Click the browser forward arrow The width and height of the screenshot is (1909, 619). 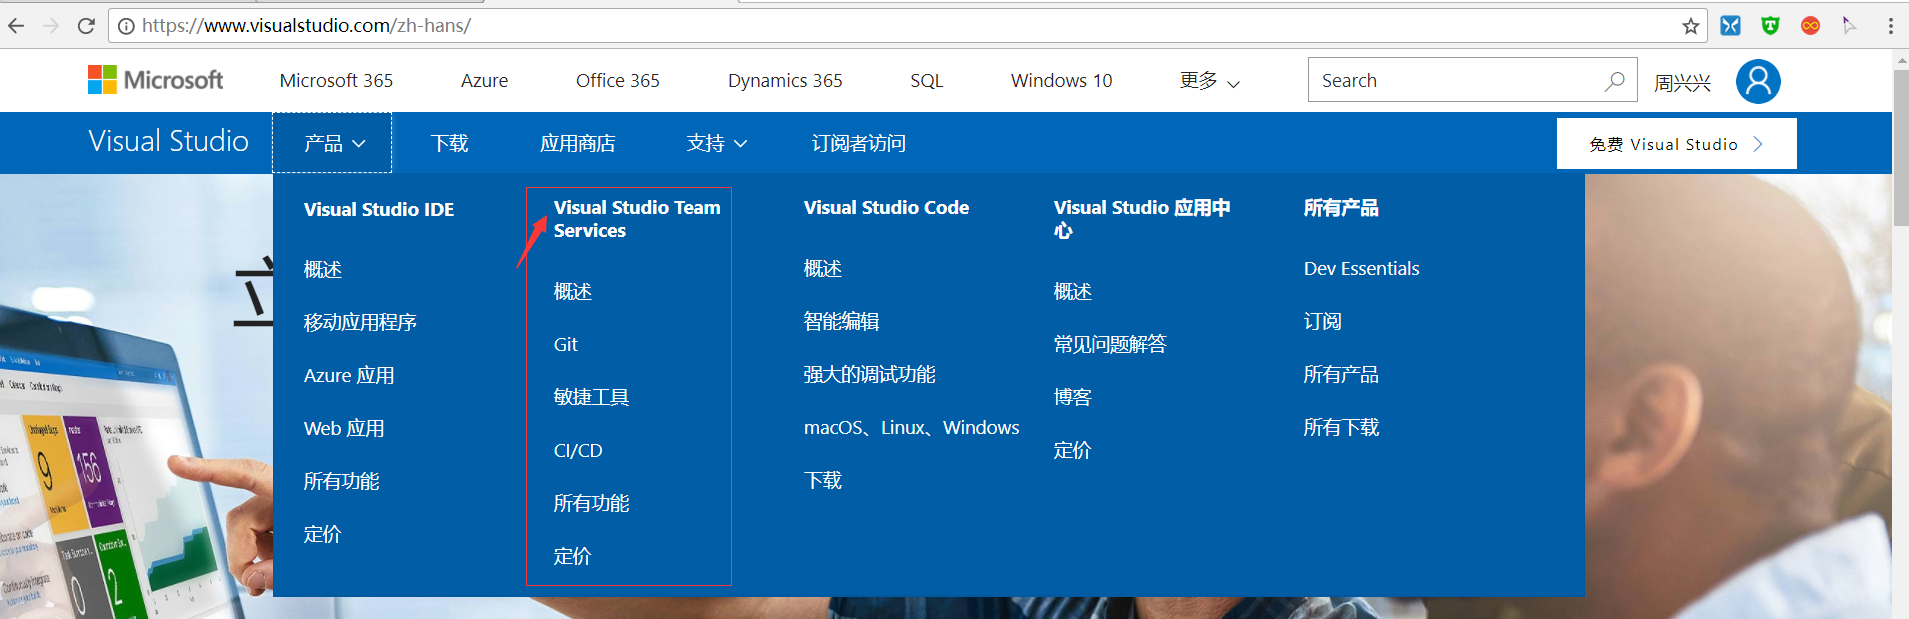coord(51,26)
